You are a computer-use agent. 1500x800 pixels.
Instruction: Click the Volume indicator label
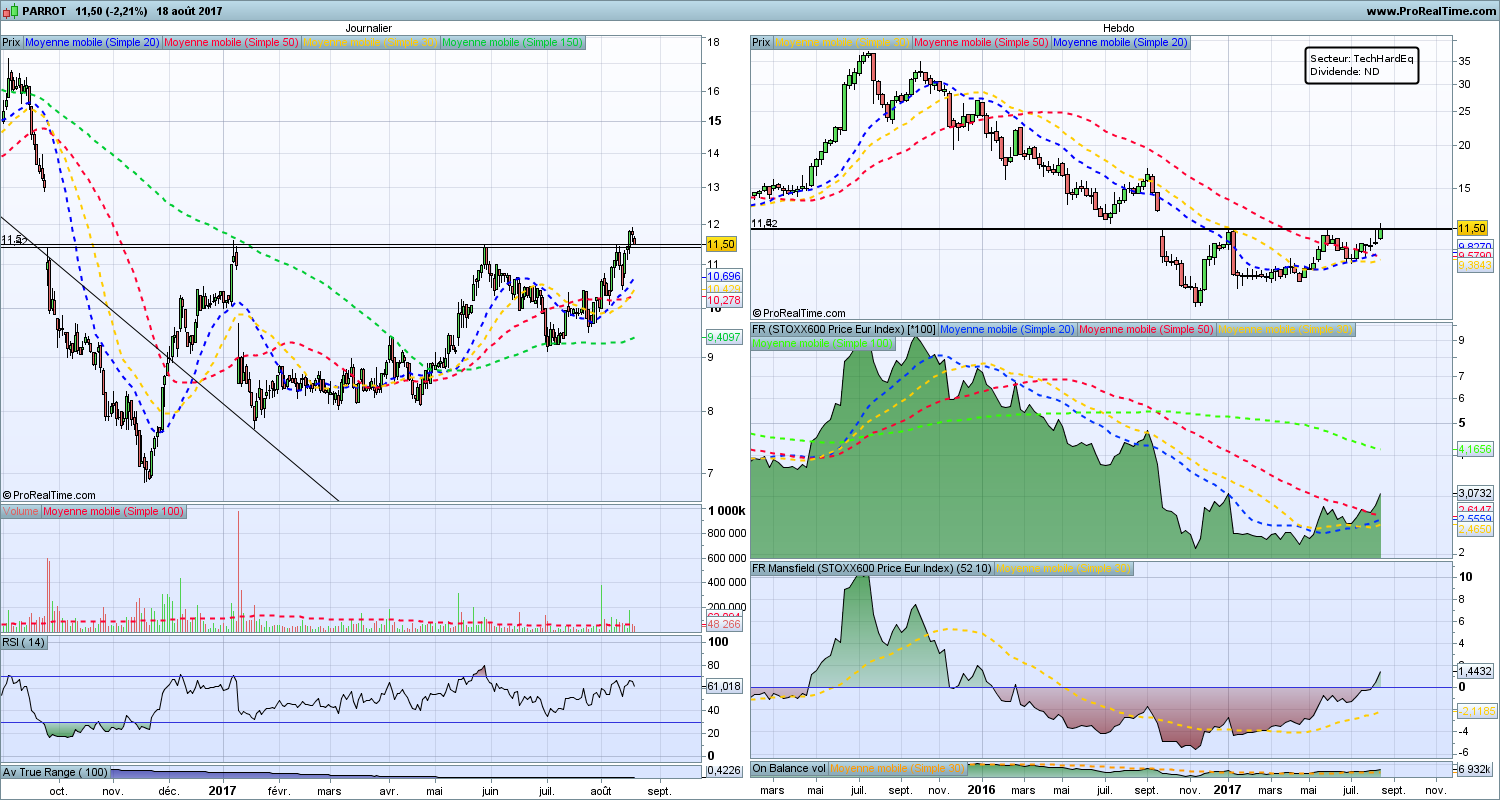20,512
